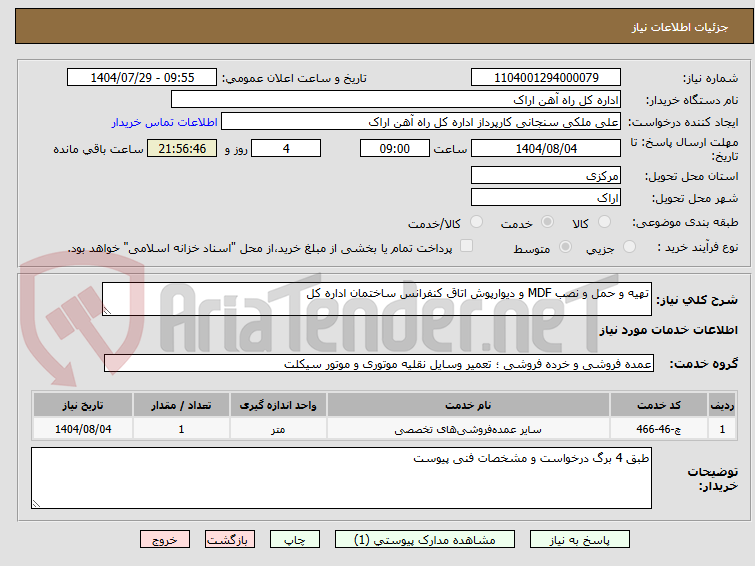Click the ایجاد کننده درخواست field

421,122
